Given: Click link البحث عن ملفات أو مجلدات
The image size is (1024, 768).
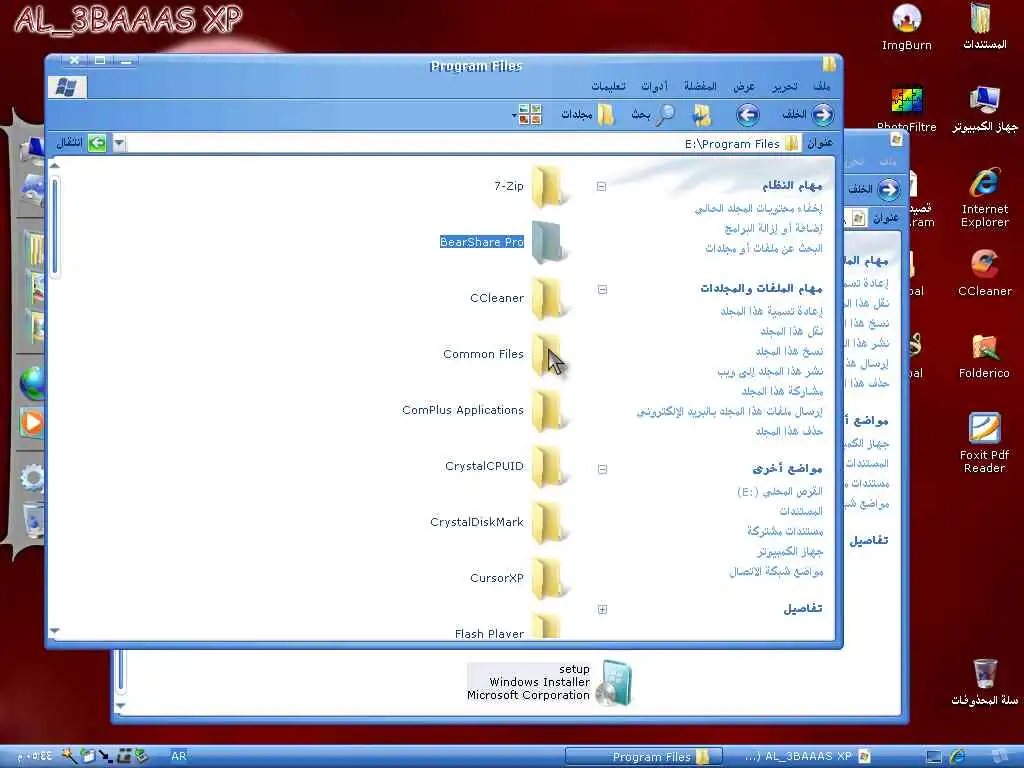Looking at the screenshot, I should tap(764, 249).
